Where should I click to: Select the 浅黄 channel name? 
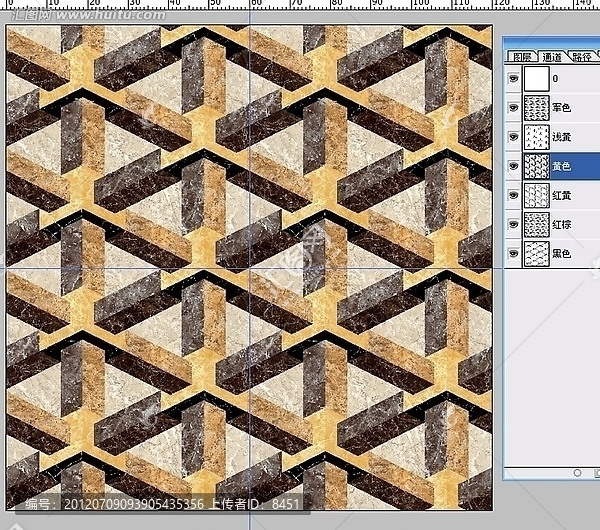coord(561,137)
